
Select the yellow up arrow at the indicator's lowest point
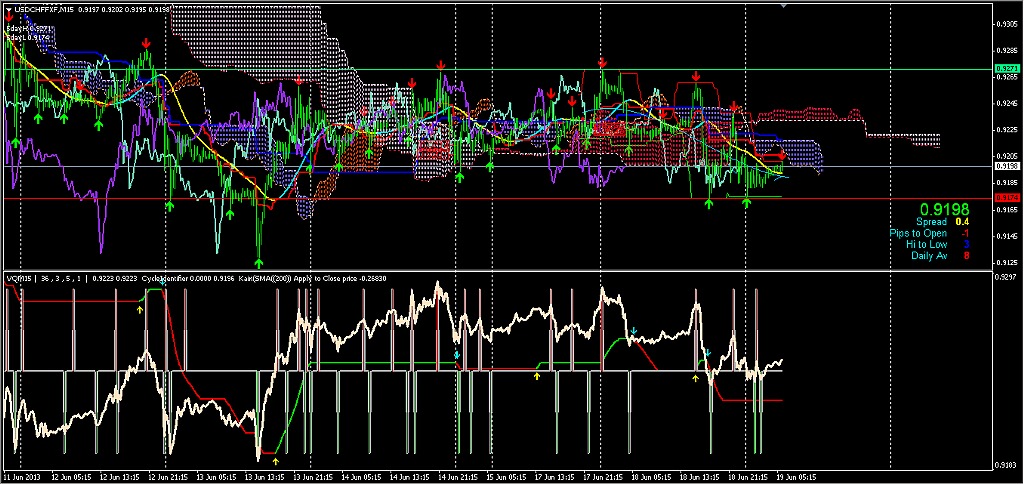coord(276,461)
